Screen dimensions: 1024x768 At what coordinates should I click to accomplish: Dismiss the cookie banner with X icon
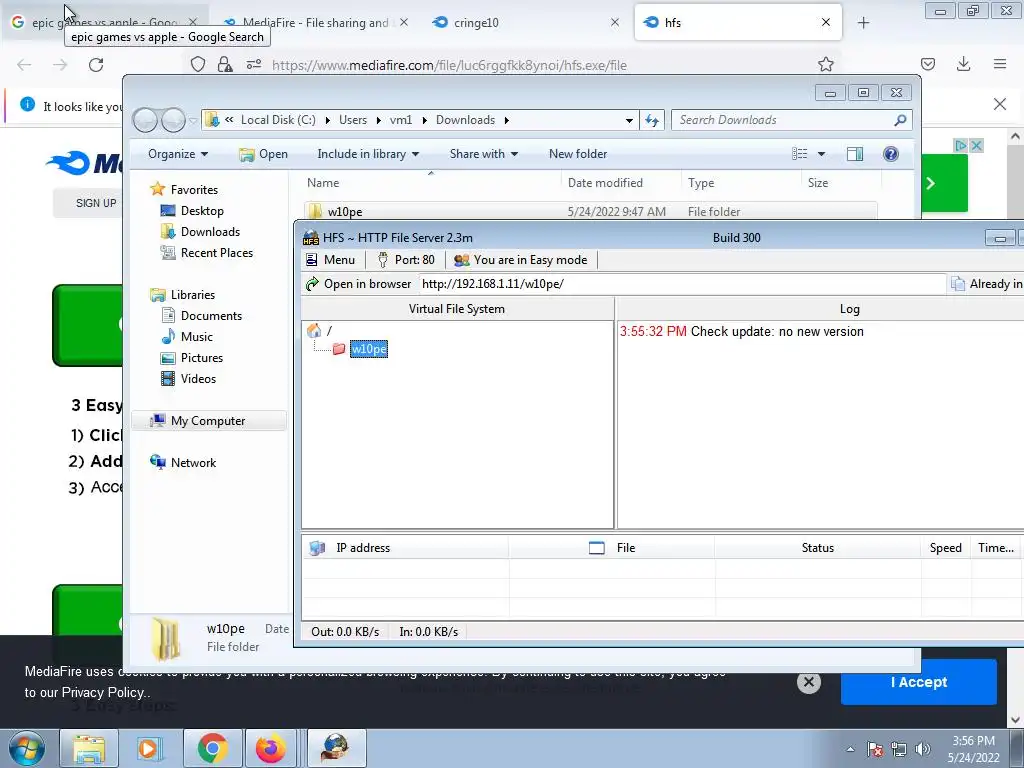(x=808, y=682)
